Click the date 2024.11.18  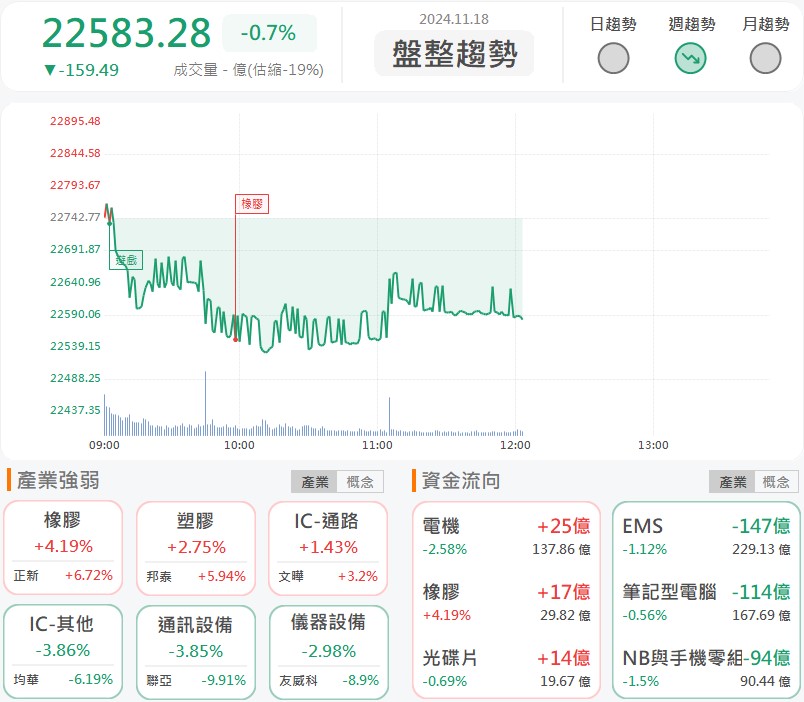click(x=452, y=18)
